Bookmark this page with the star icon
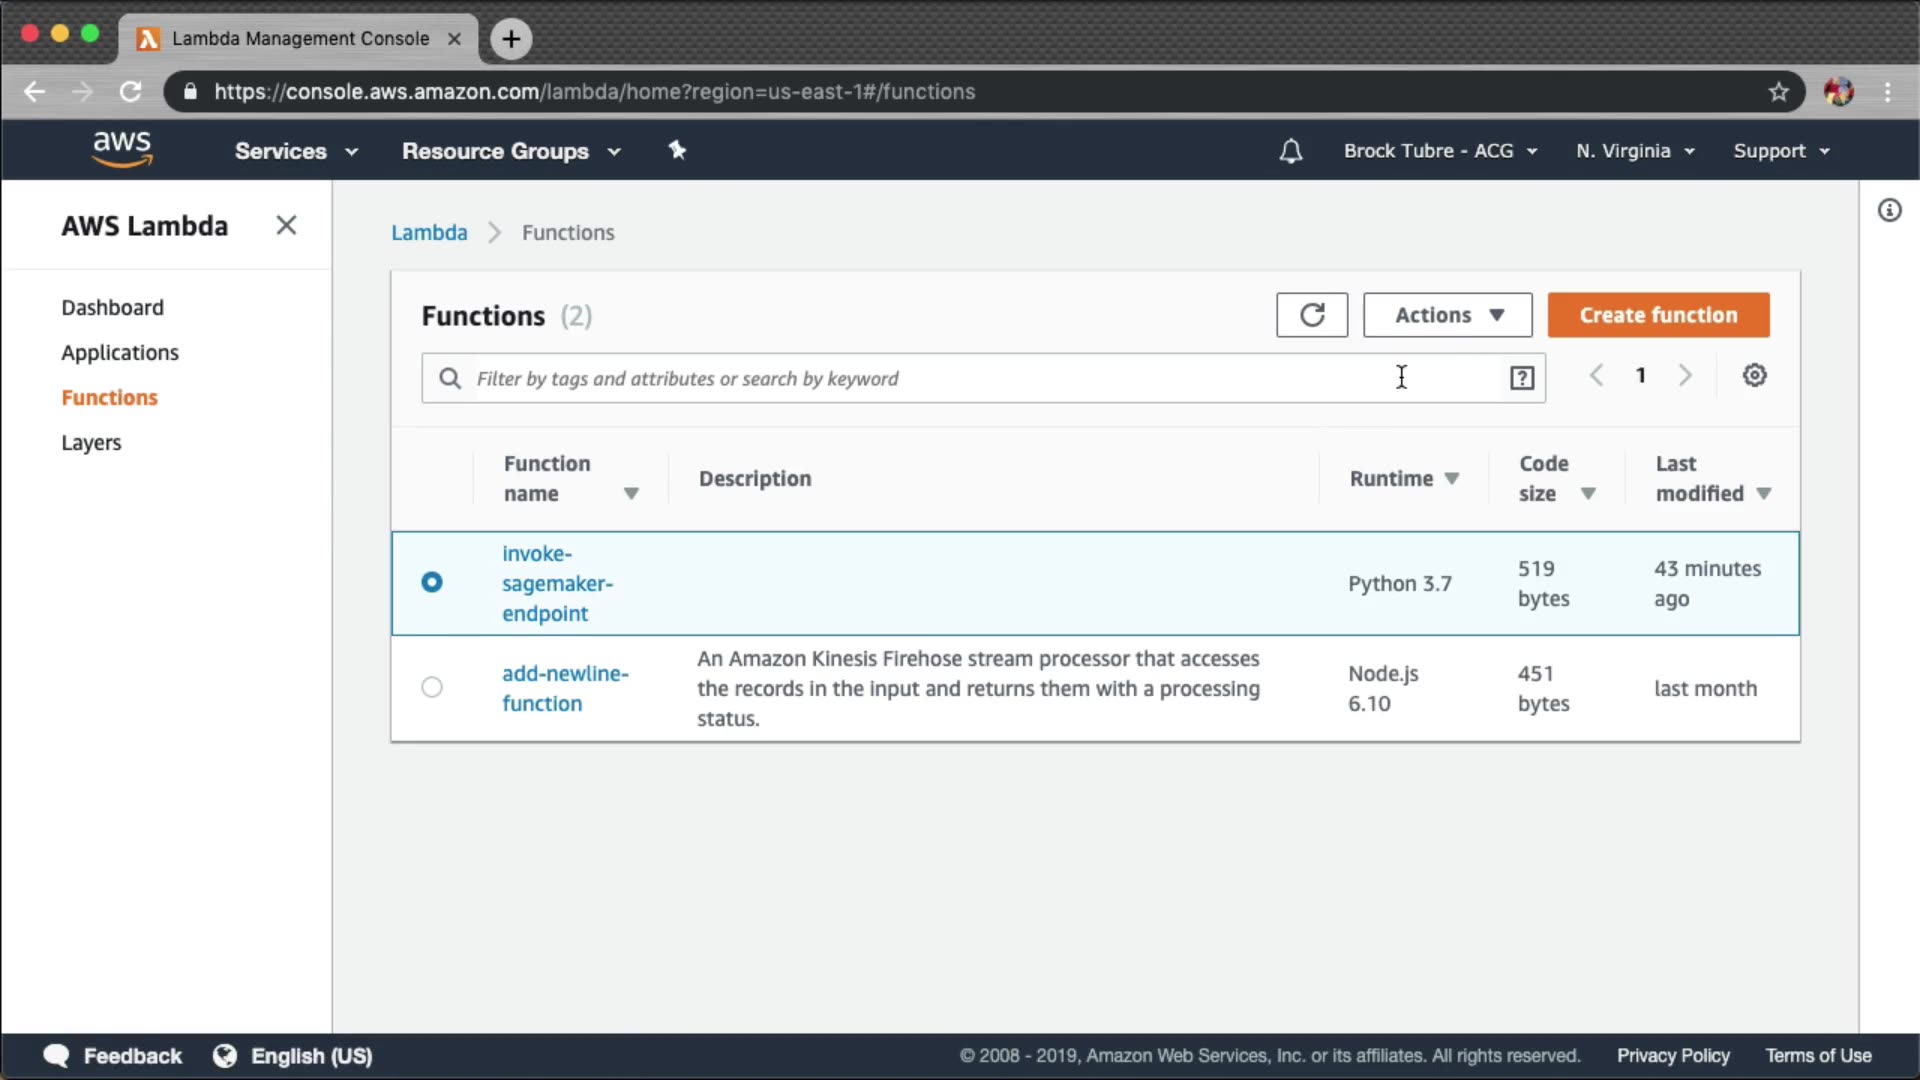 click(x=1778, y=92)
